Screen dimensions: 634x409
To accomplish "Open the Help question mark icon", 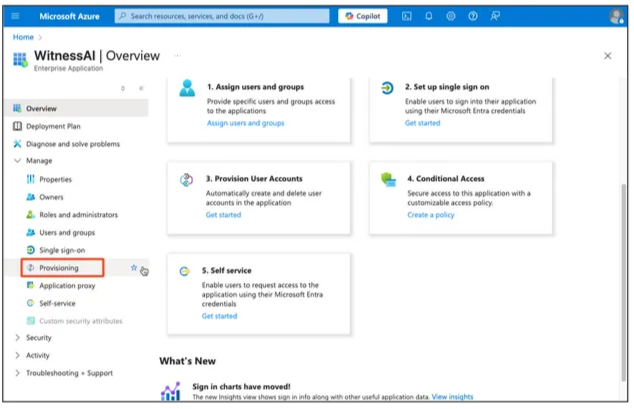I will [473, 16].
